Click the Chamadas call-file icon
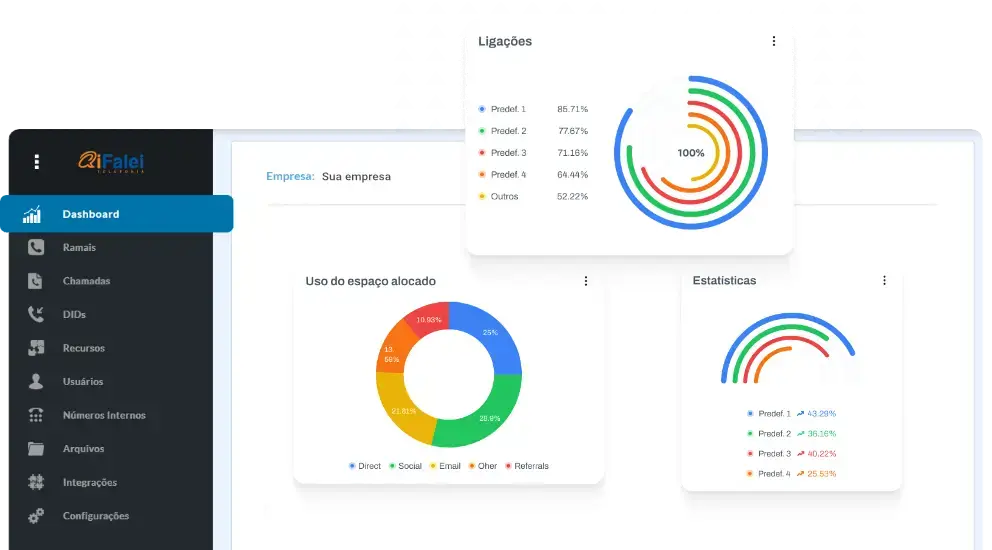 click(x=35, y=281)
